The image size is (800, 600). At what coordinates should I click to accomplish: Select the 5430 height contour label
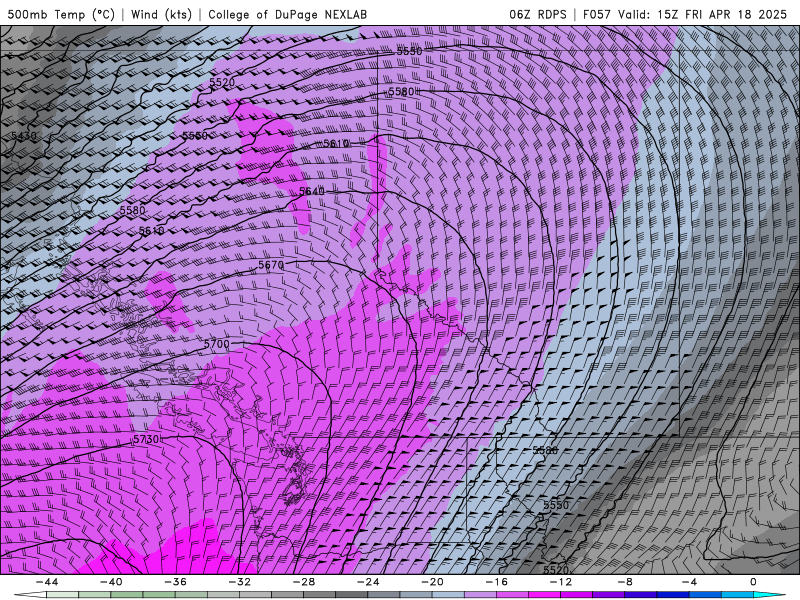[x=24, y=136]
